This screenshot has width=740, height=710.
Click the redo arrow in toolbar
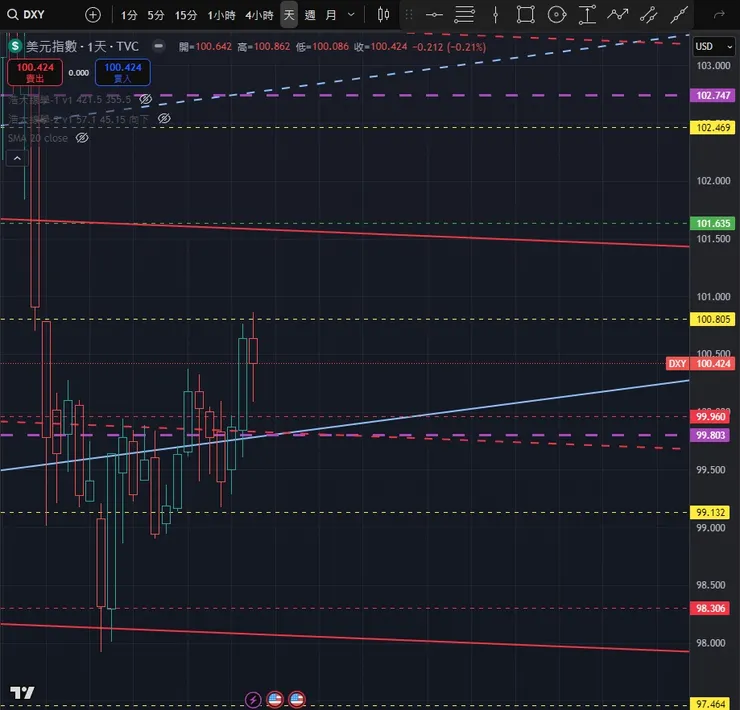coord(719,15)
